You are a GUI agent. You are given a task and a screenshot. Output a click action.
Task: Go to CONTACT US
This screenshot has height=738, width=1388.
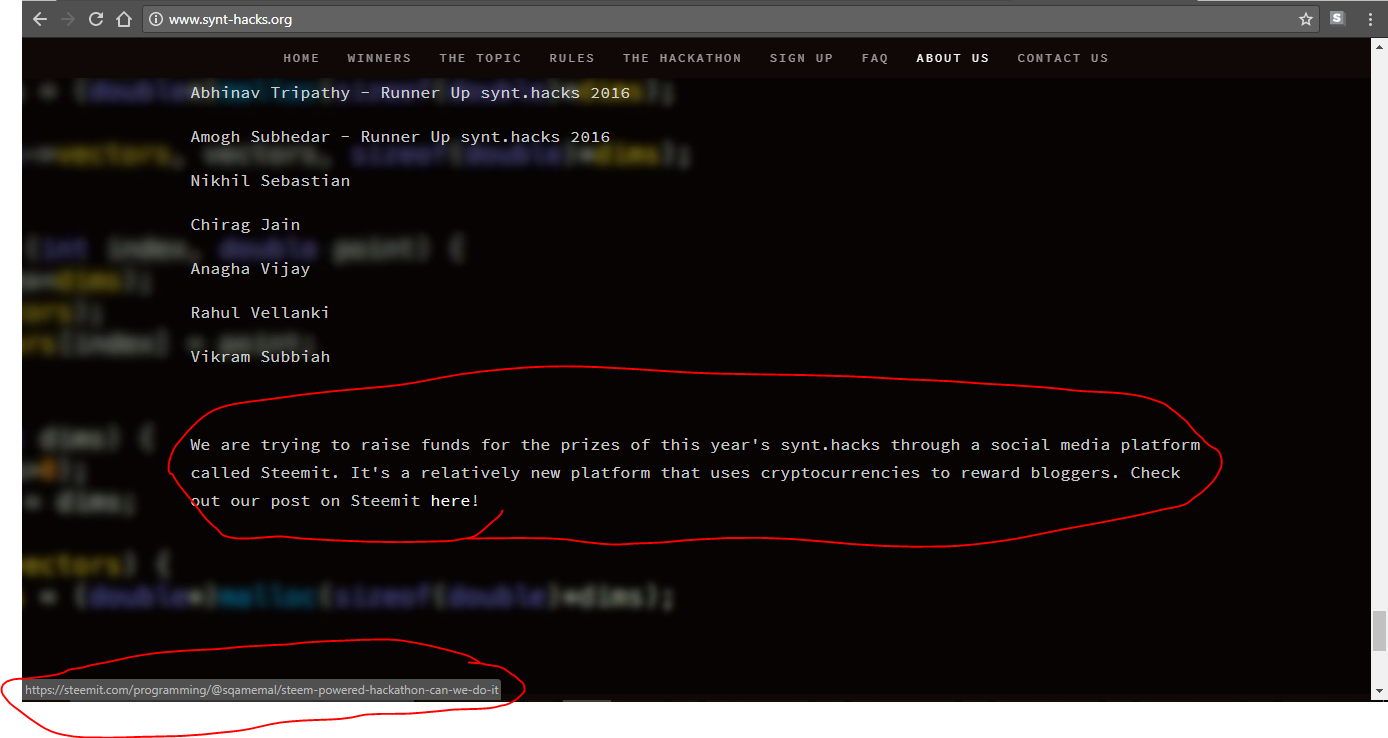coord(1063,58)
